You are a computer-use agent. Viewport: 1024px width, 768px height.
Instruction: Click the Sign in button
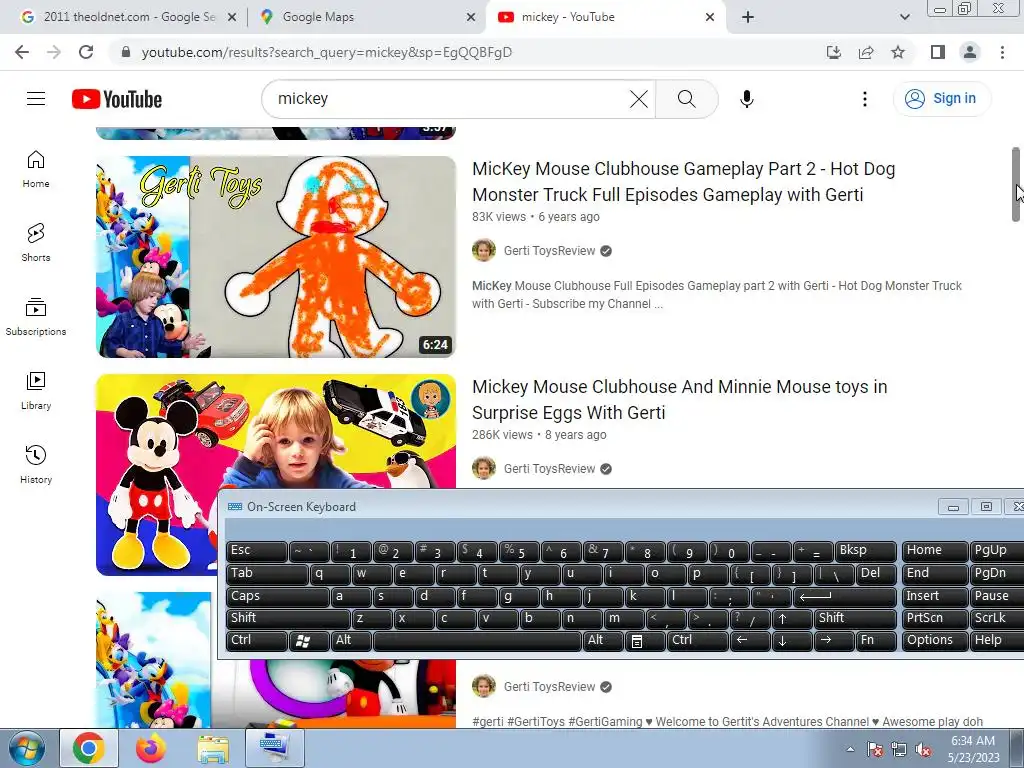click(941, 99)
